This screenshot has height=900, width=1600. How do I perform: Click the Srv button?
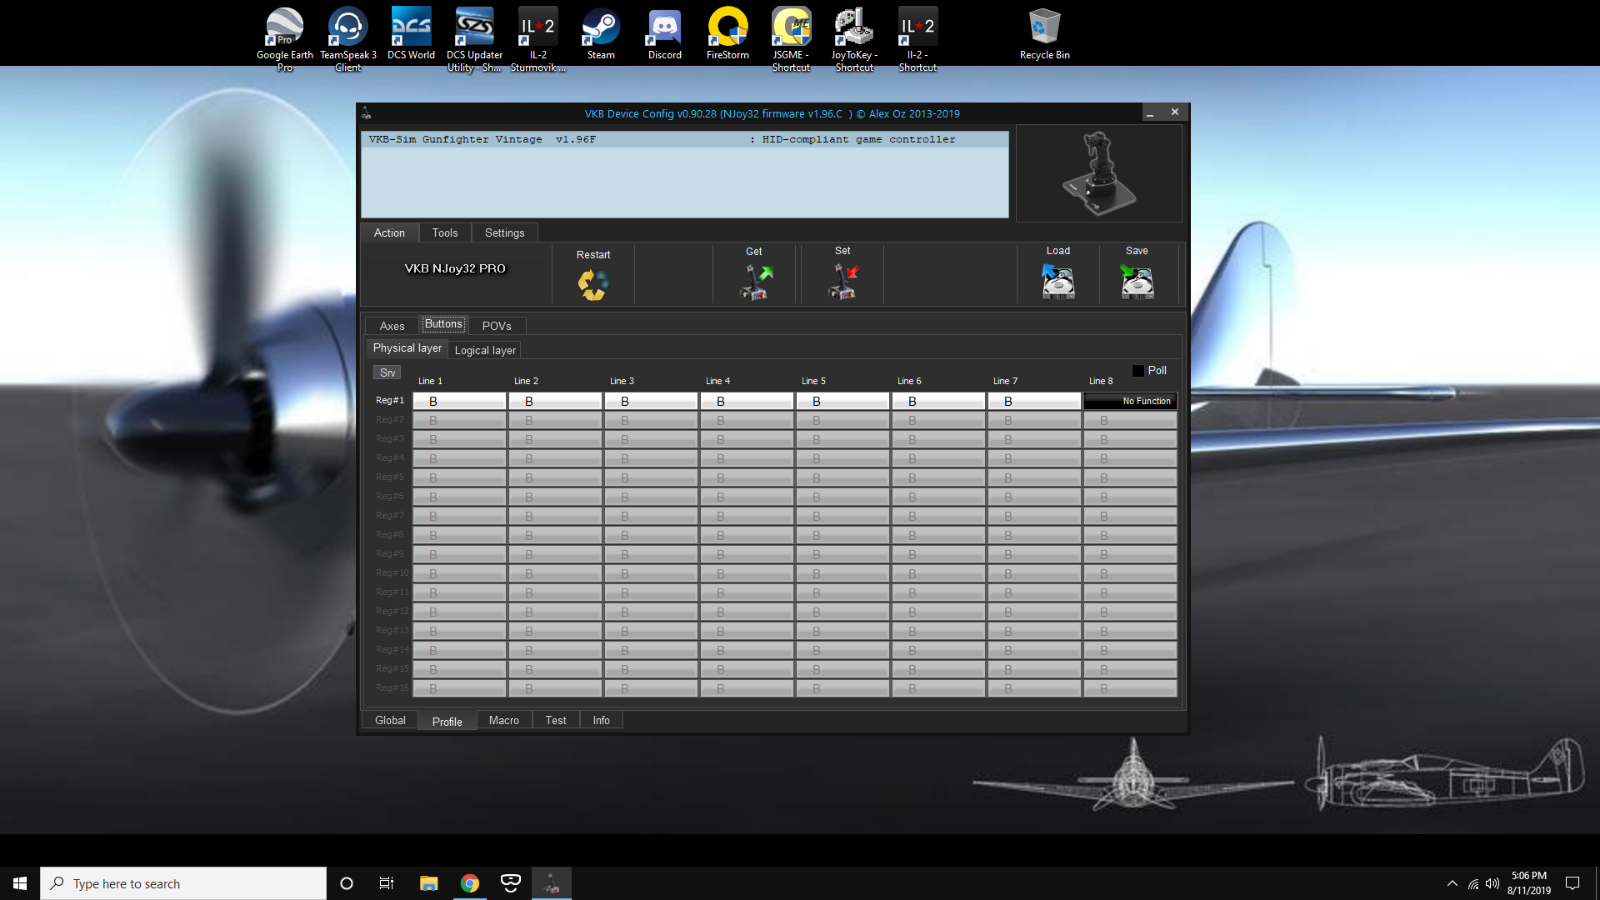click(x=388, y=373)
